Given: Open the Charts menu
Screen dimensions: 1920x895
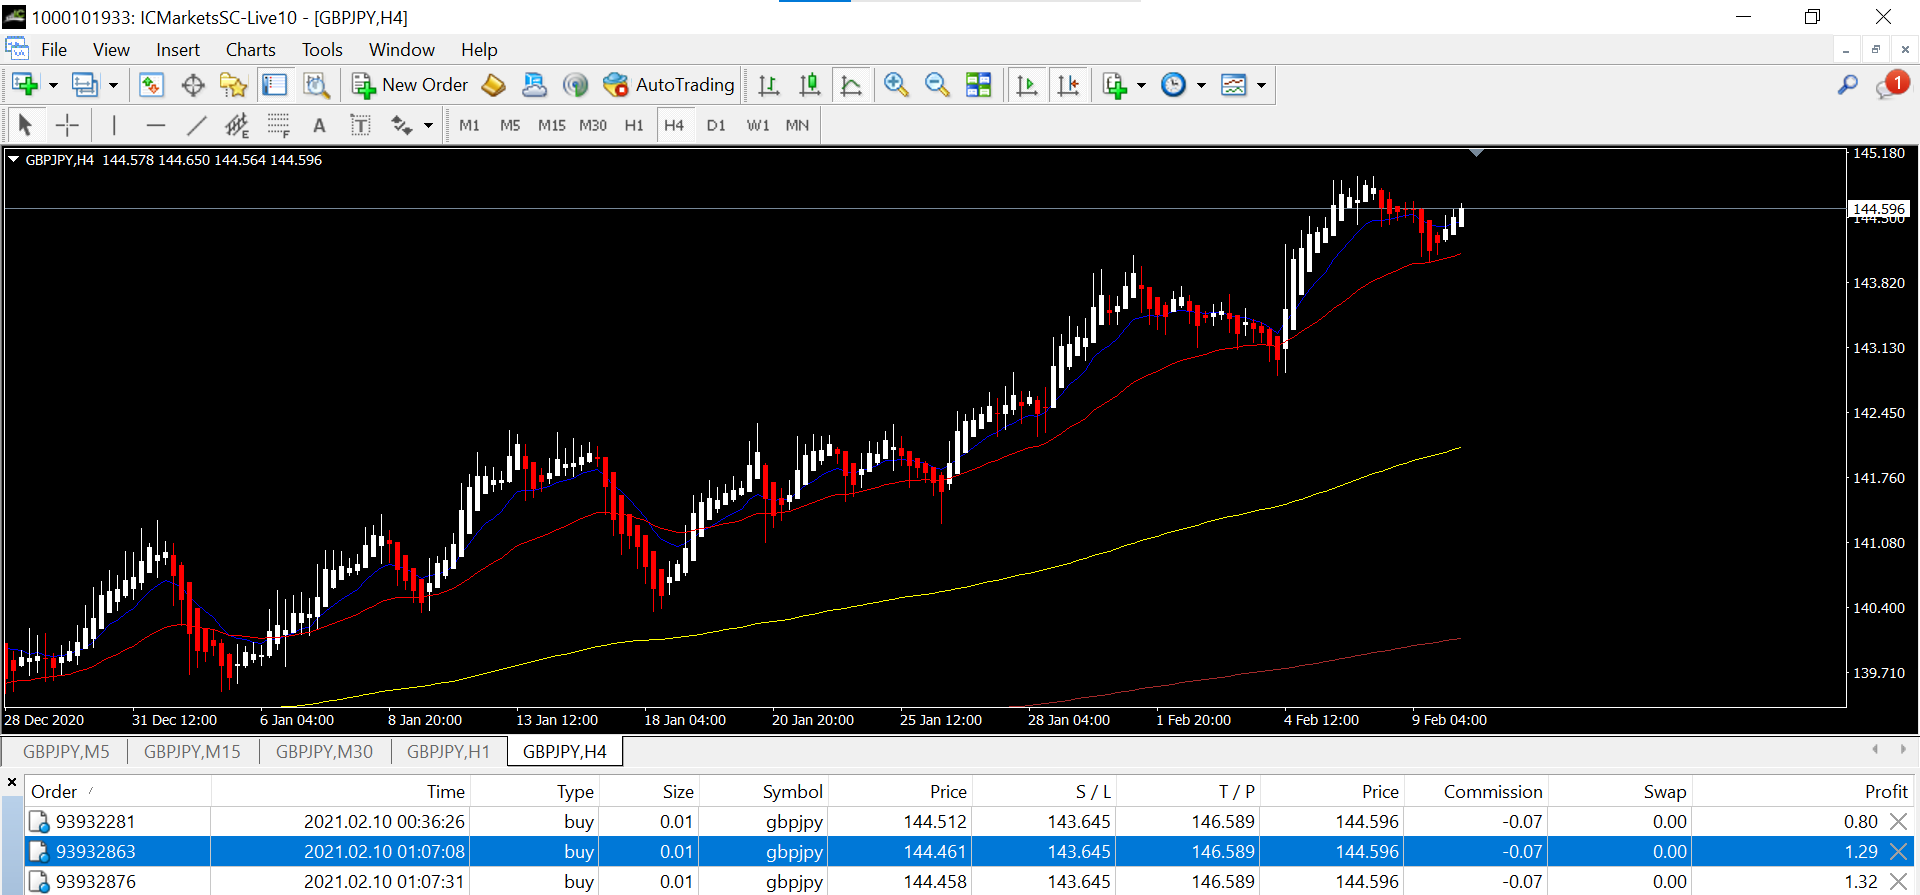Looking at the screenshot, I should coord(250,50).
